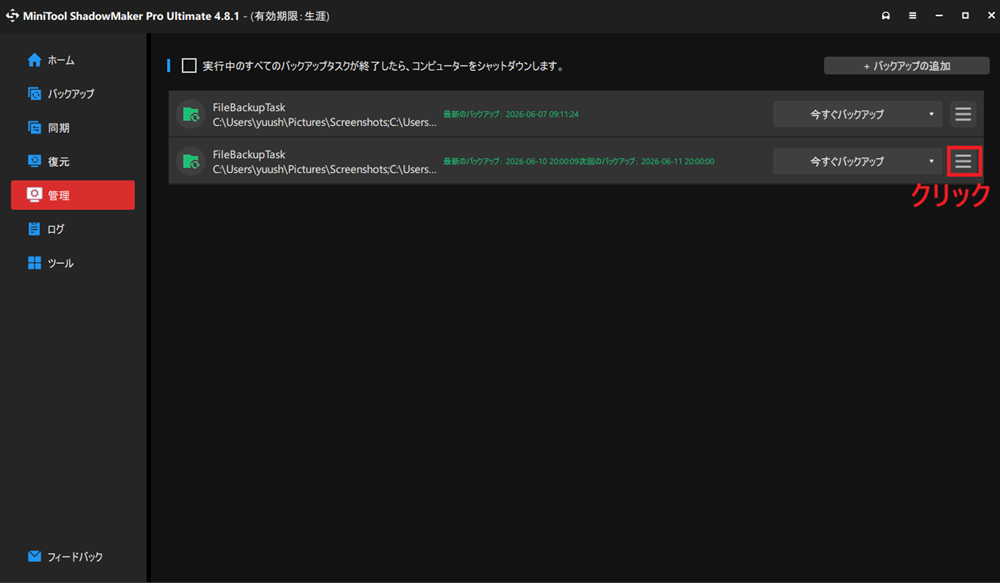Click the log document icon beside ログ
1000x583 pixels.
click(x=34, y=229)
